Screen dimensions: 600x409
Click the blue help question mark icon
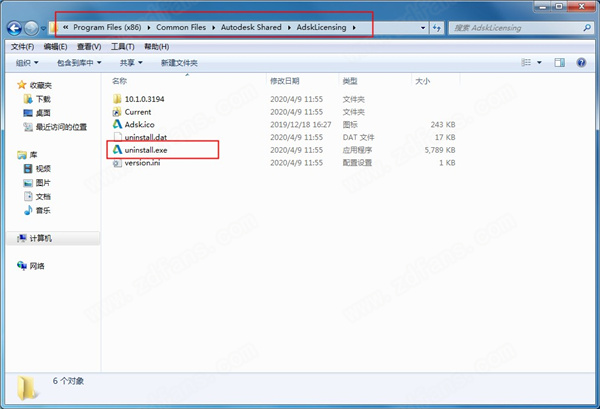[x=581, y=62]
